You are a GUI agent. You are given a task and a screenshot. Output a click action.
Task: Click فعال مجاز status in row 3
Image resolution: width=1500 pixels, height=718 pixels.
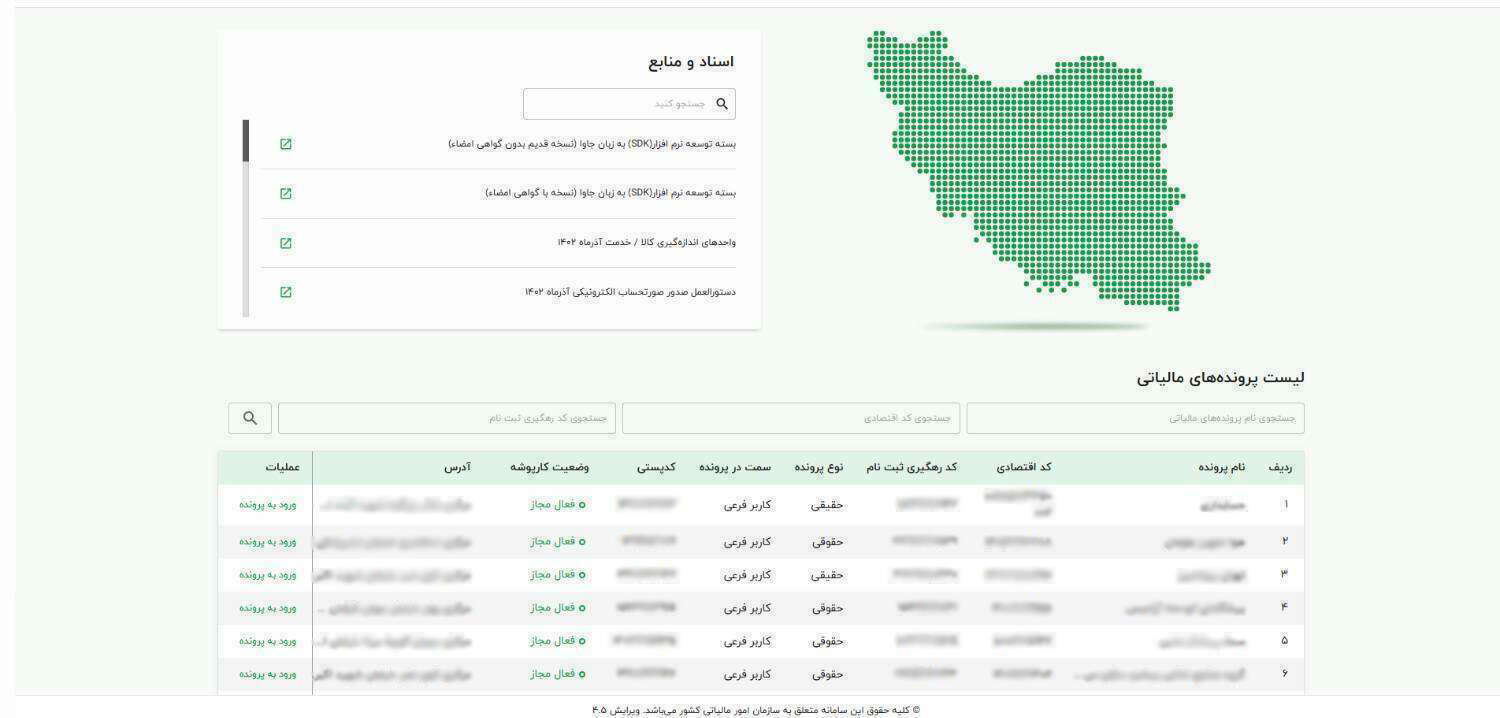click(558, 575)
